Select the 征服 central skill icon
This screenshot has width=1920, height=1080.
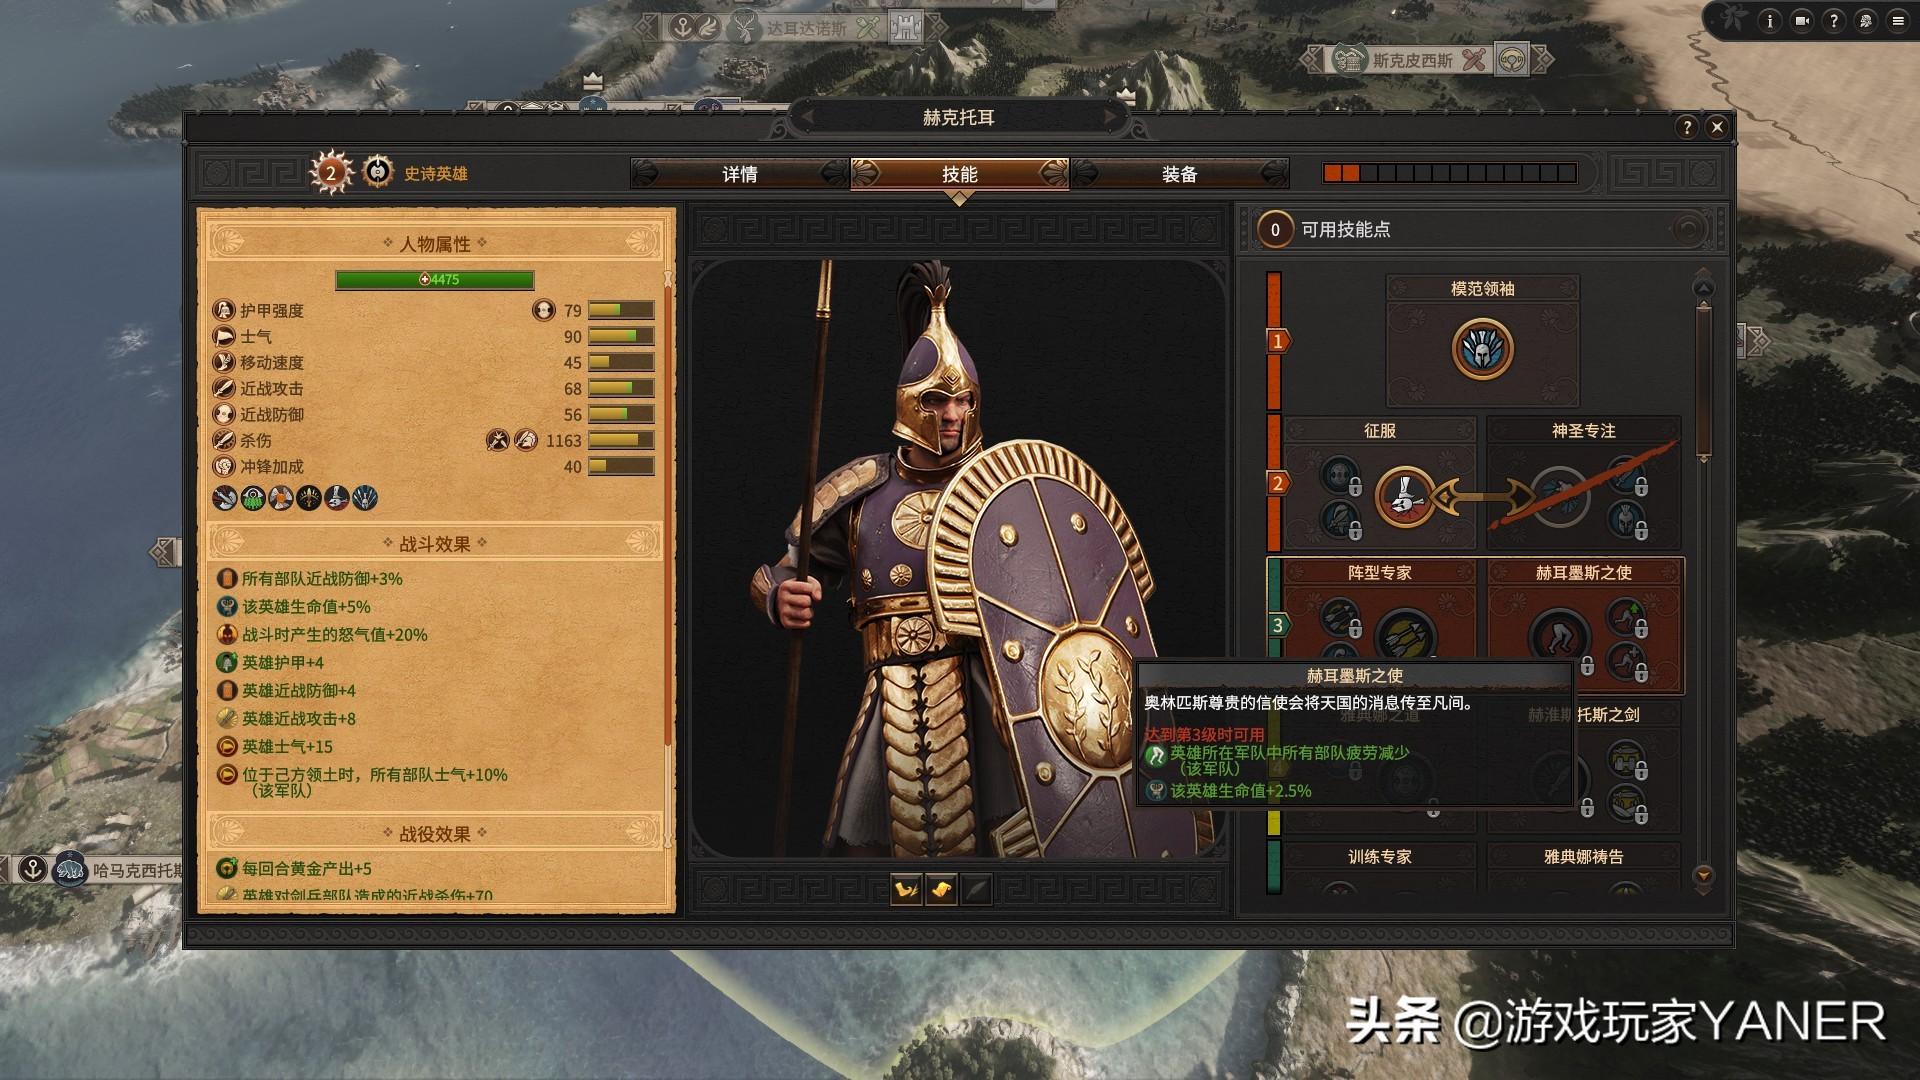tap(1405, 496)
